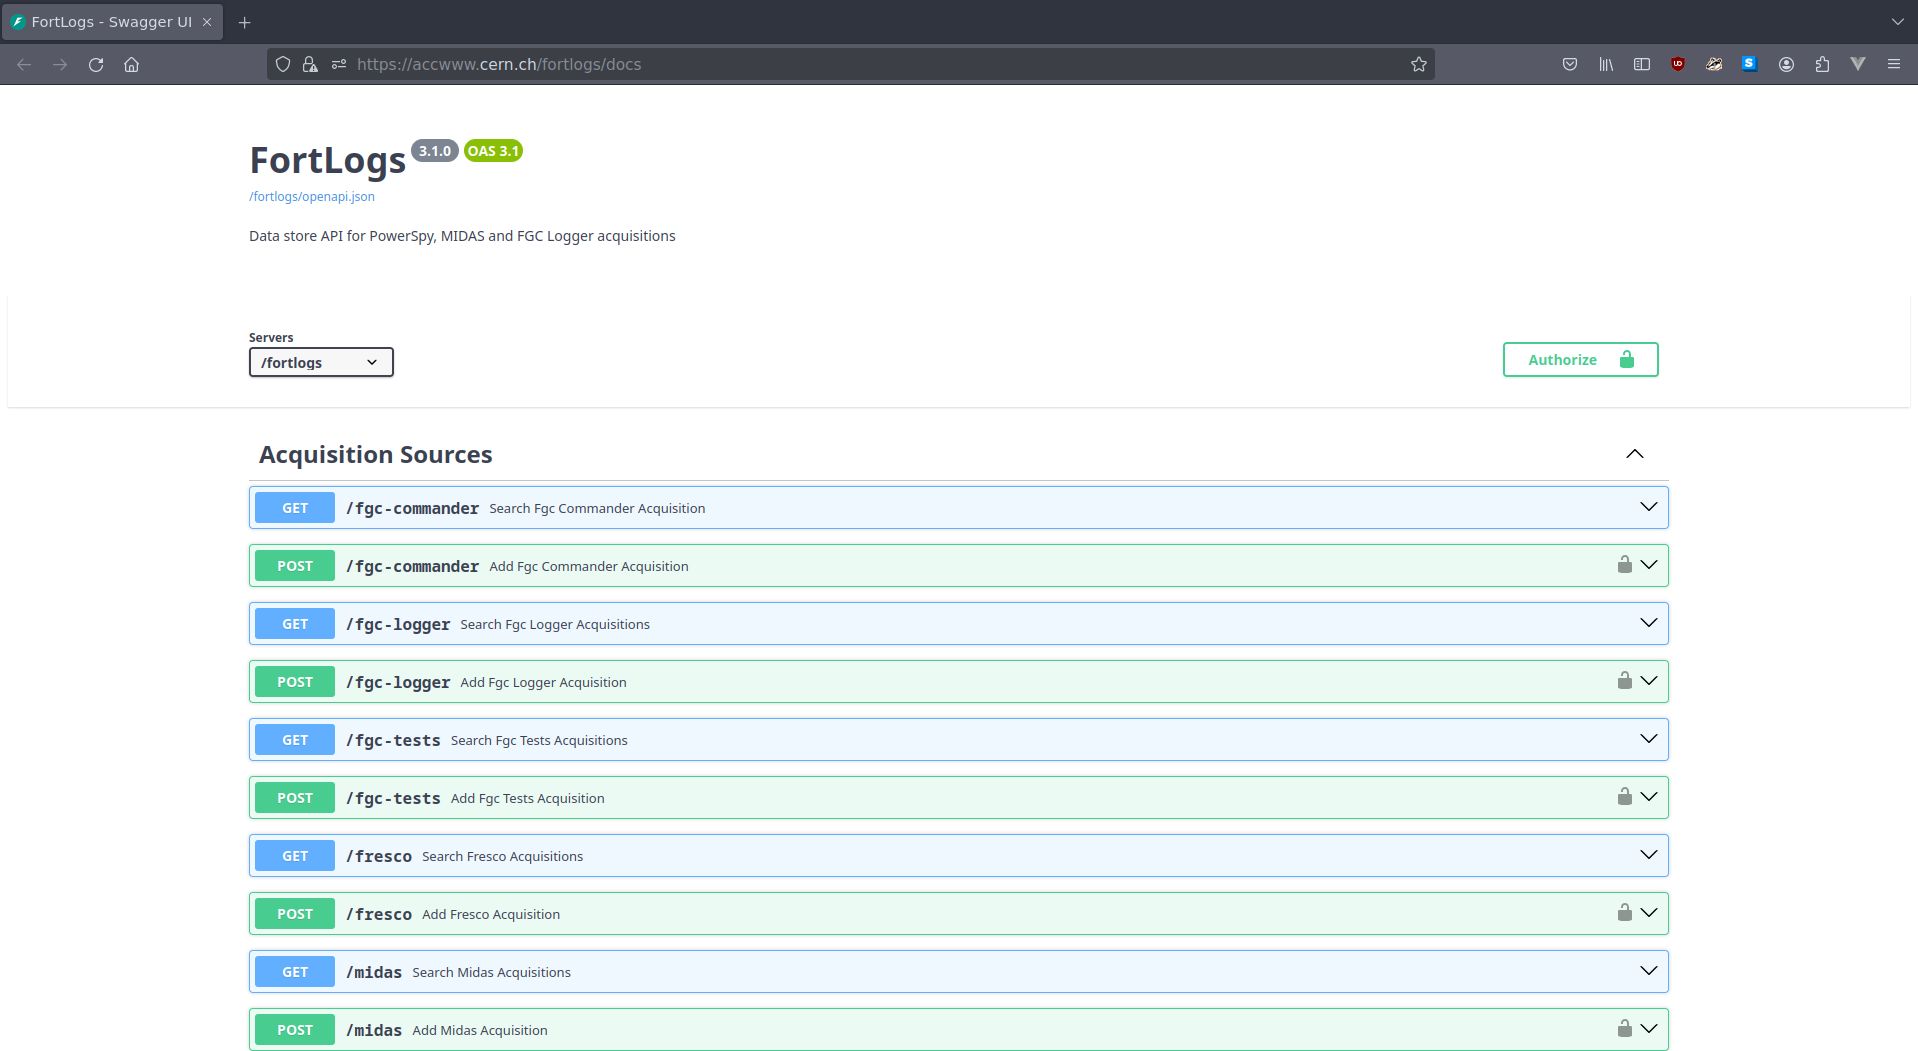Image resolution: width=1918 pixels, height=1051 pixels.
Task: Open the Library bookmarks icon
Action: pos(1606,64)
